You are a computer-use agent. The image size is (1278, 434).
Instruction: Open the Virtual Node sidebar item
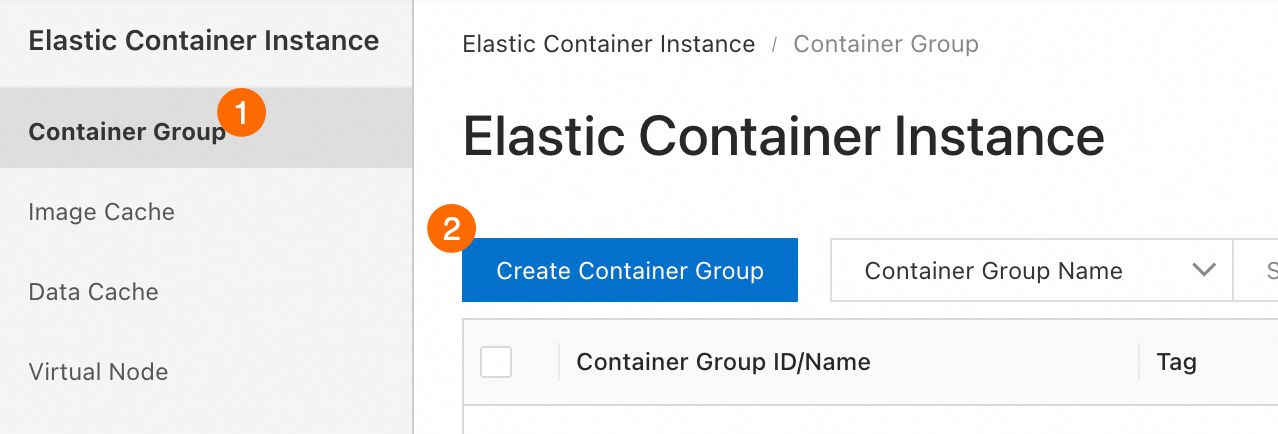click(98, 372)
